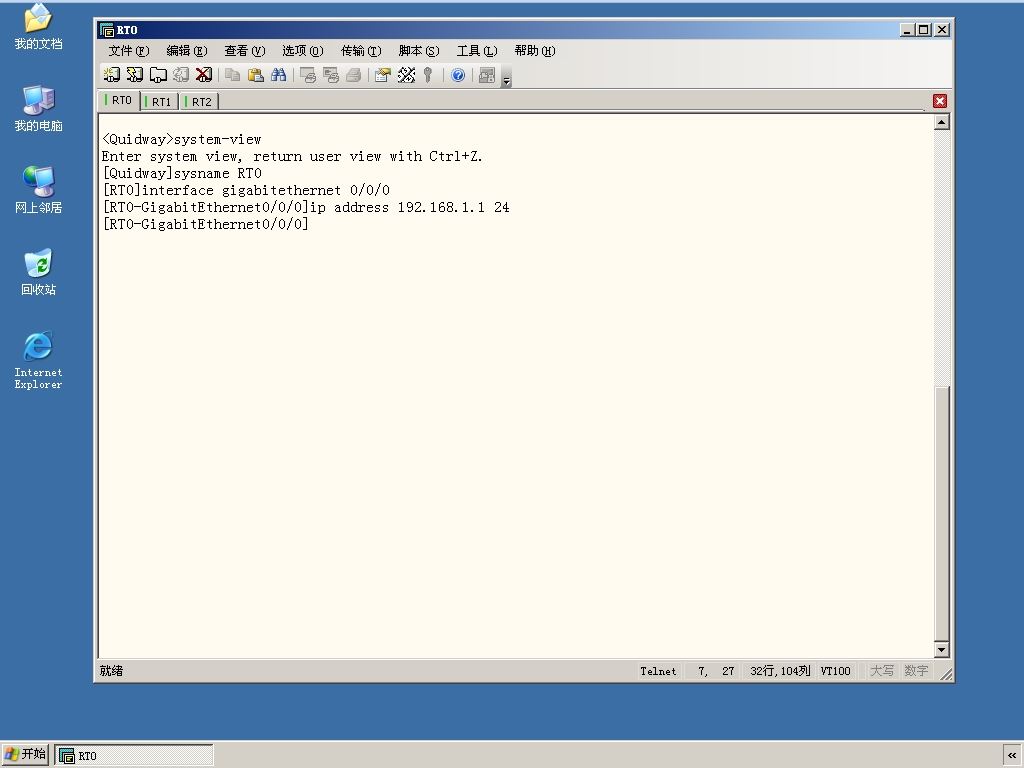Viewport: 1024px width, 768px height.
Task: Click the key icon in toolbar
Action: tap(428, 75)
